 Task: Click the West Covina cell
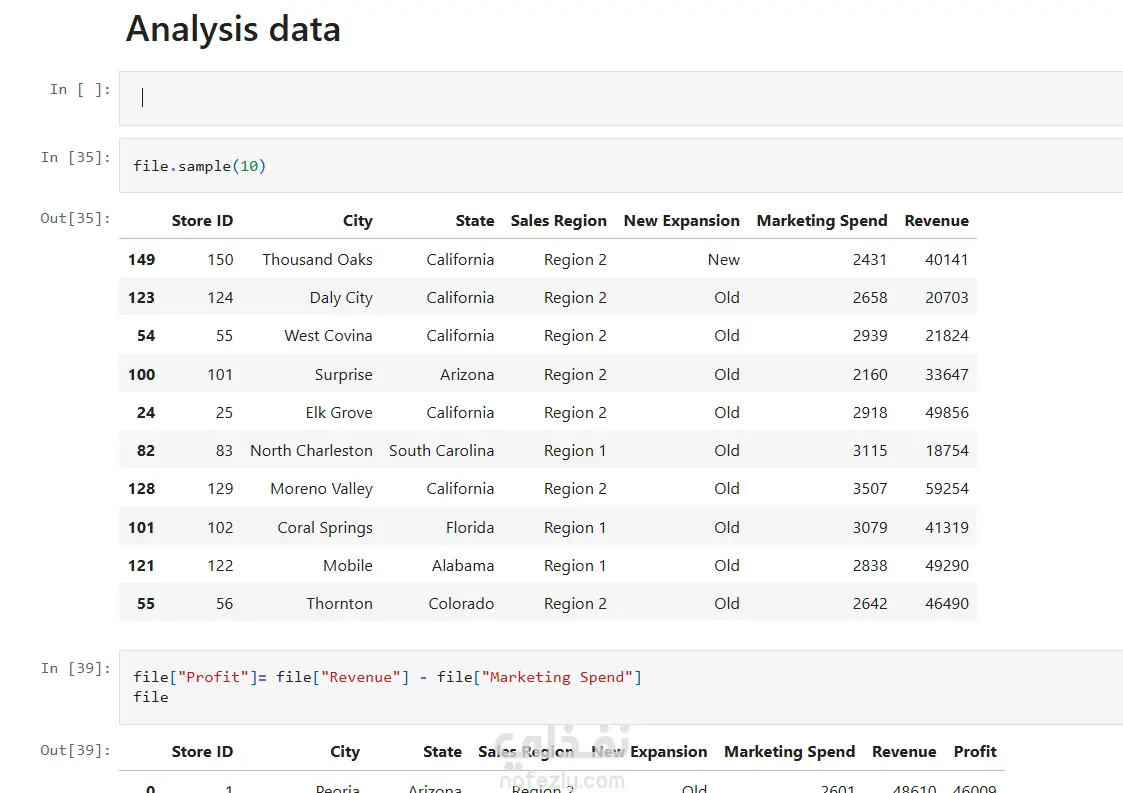click(x=328, y=335)
